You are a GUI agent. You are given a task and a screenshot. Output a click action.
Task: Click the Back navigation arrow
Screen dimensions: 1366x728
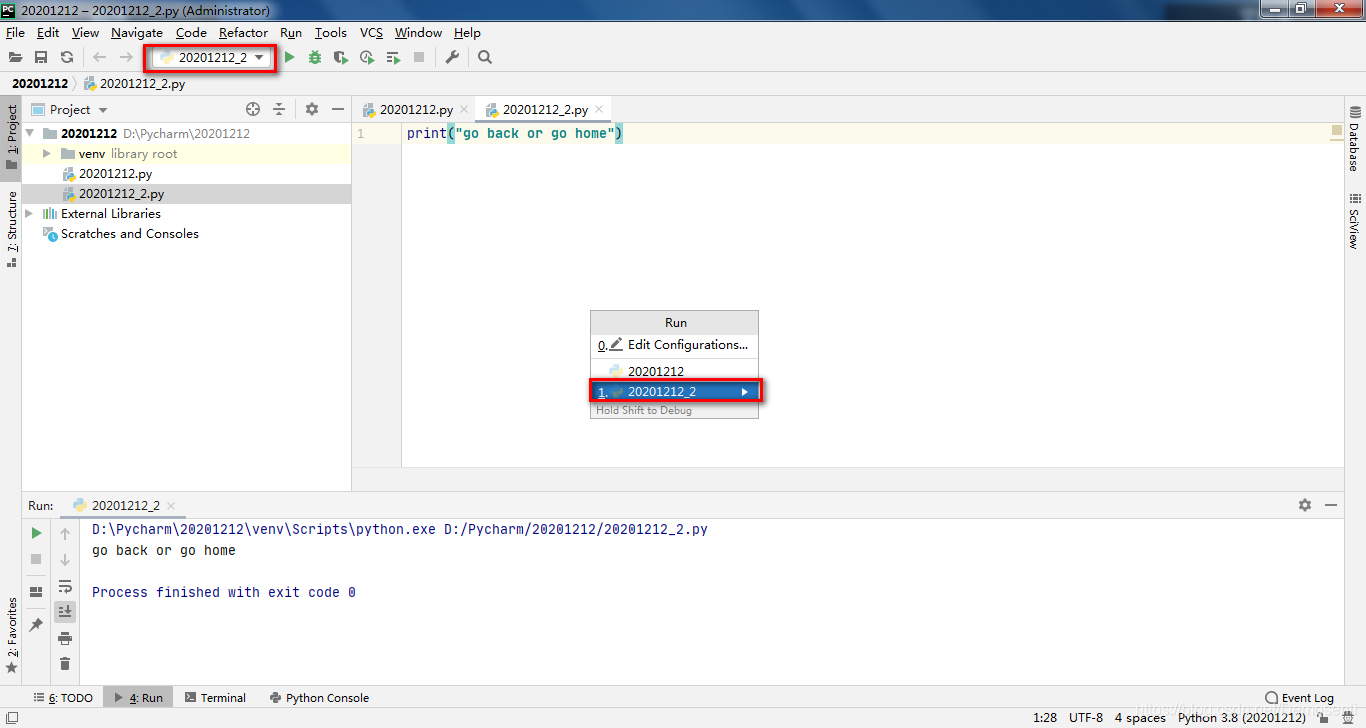tap(99, 57)
